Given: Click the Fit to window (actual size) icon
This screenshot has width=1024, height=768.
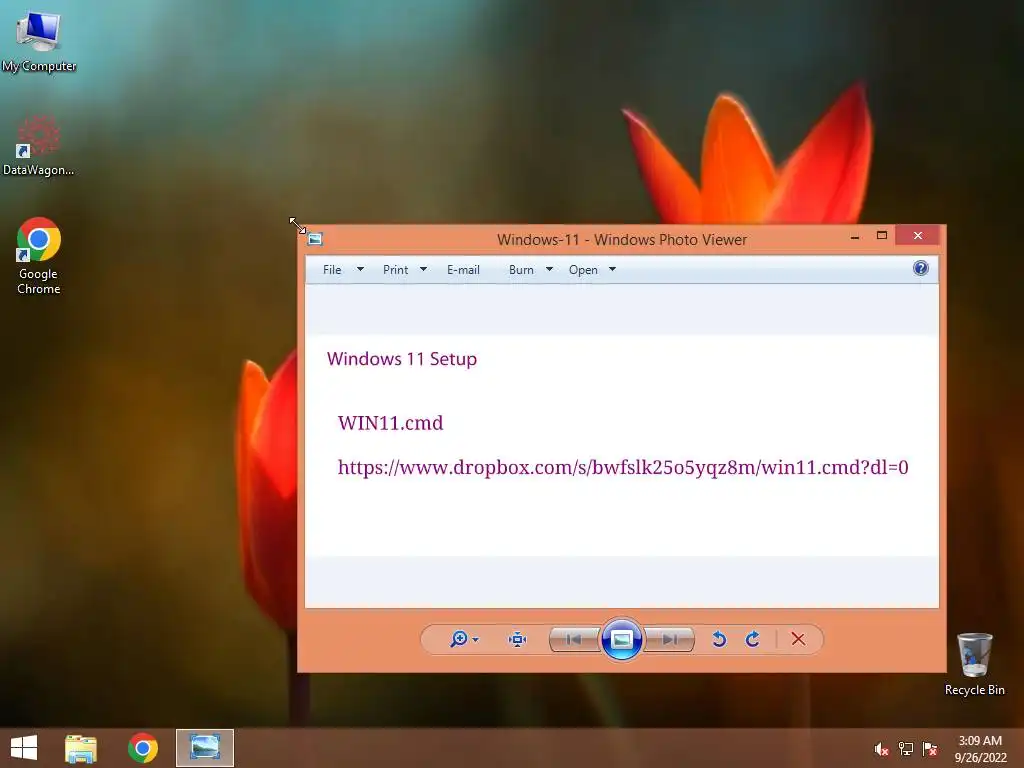Looking at the screenshot, I should point(517,639).
